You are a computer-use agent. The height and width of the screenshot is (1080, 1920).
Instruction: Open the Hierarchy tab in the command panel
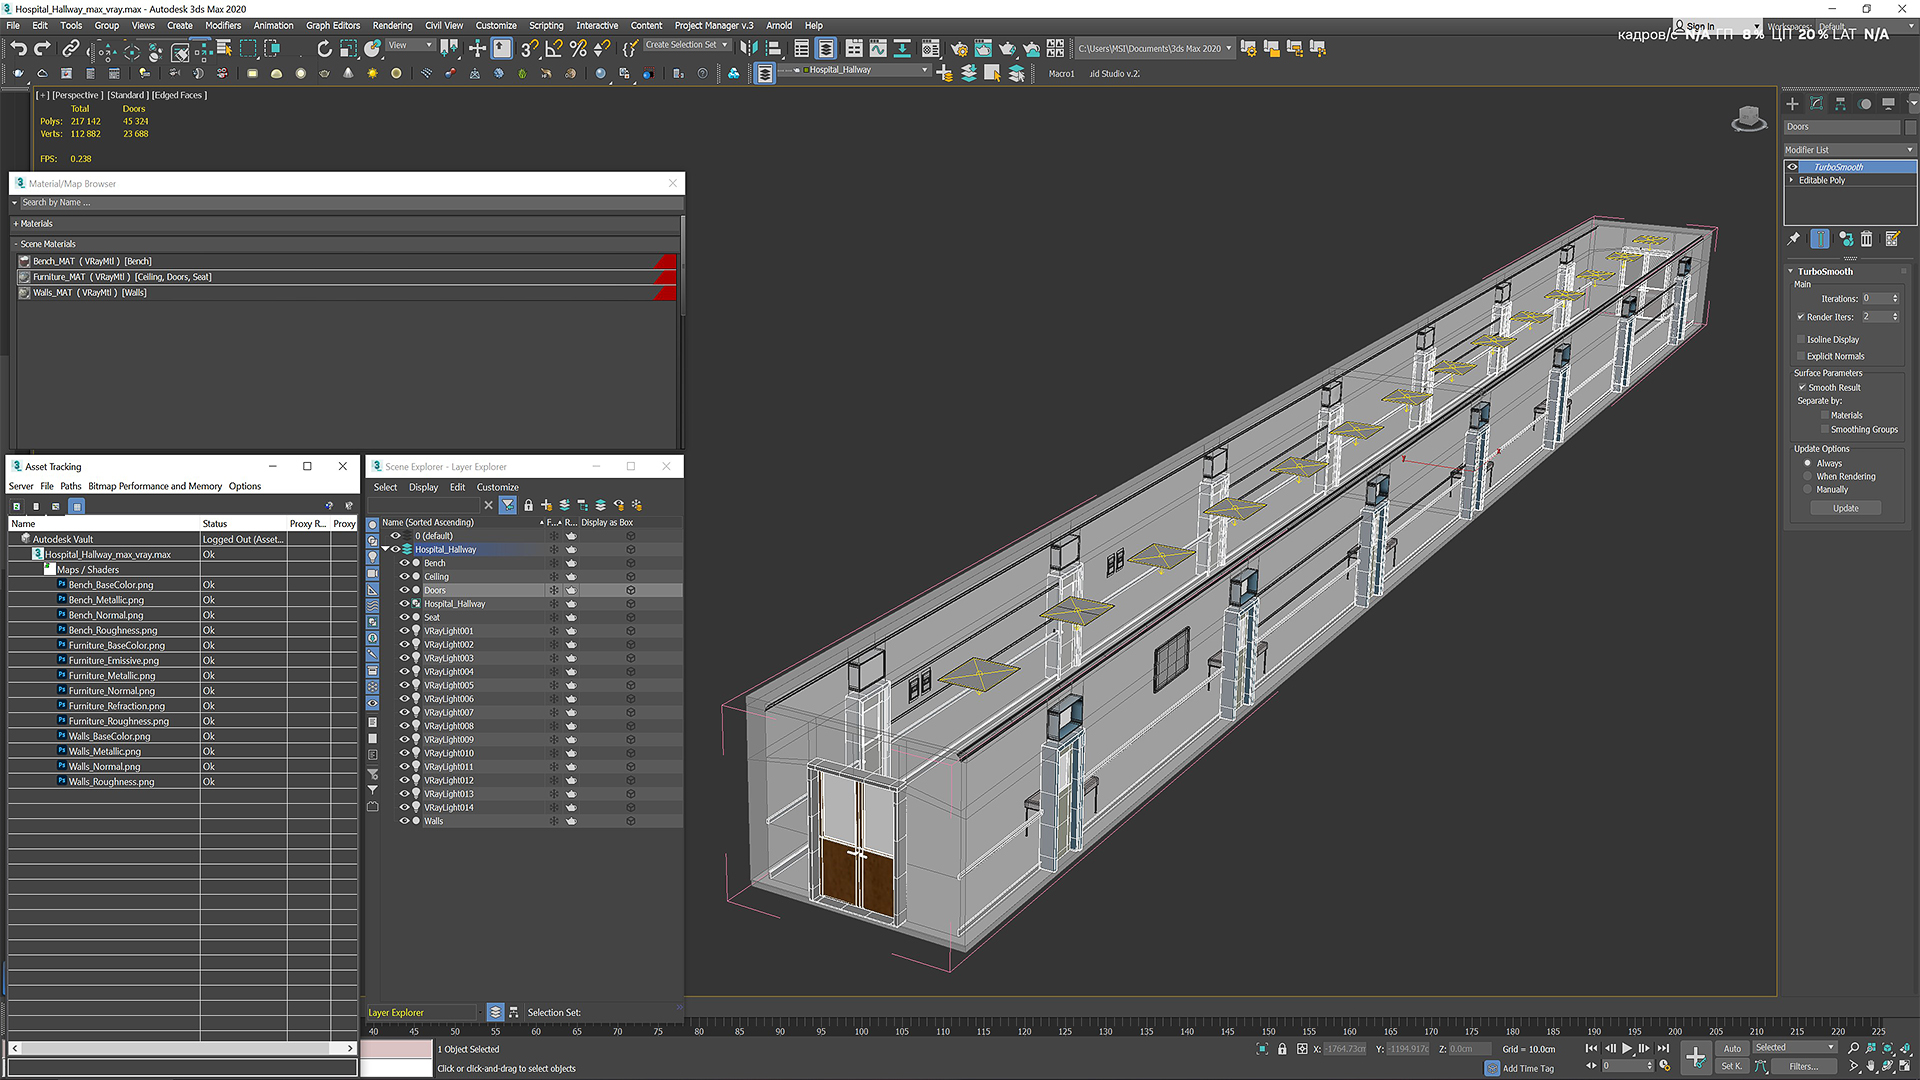(x=1840, y=103)
